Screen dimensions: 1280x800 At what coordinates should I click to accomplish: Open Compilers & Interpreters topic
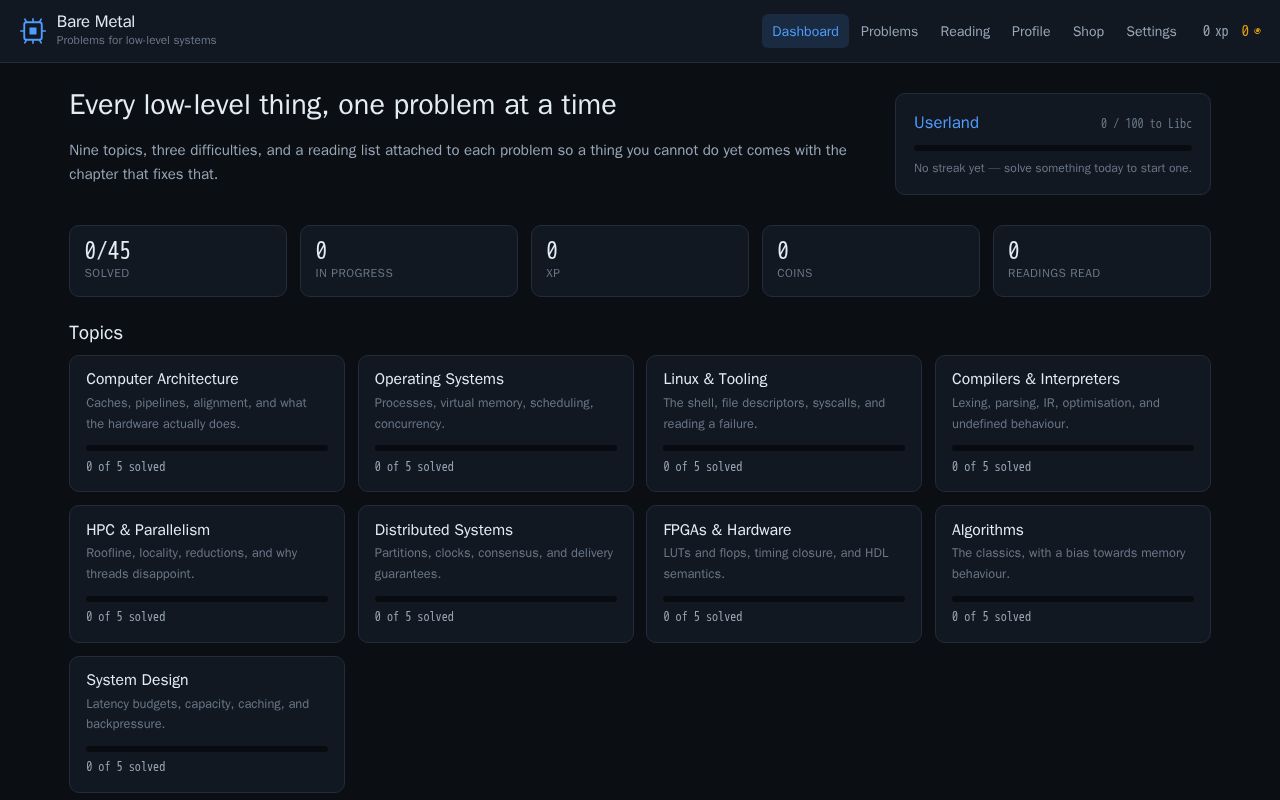click(1073, 423)
